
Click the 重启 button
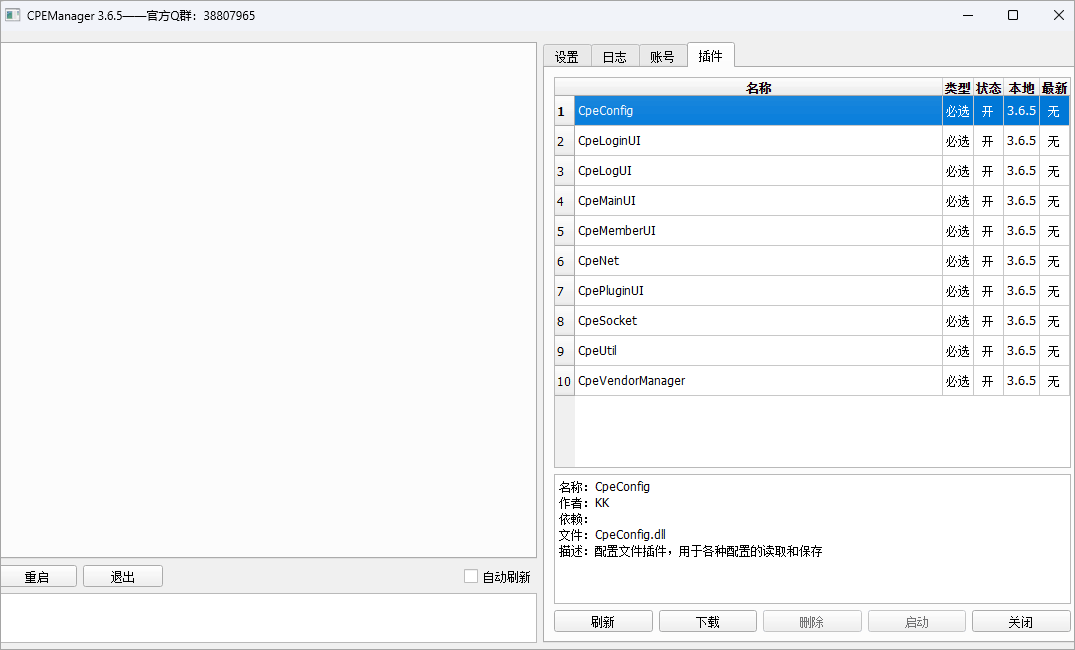tap(38, 577)
